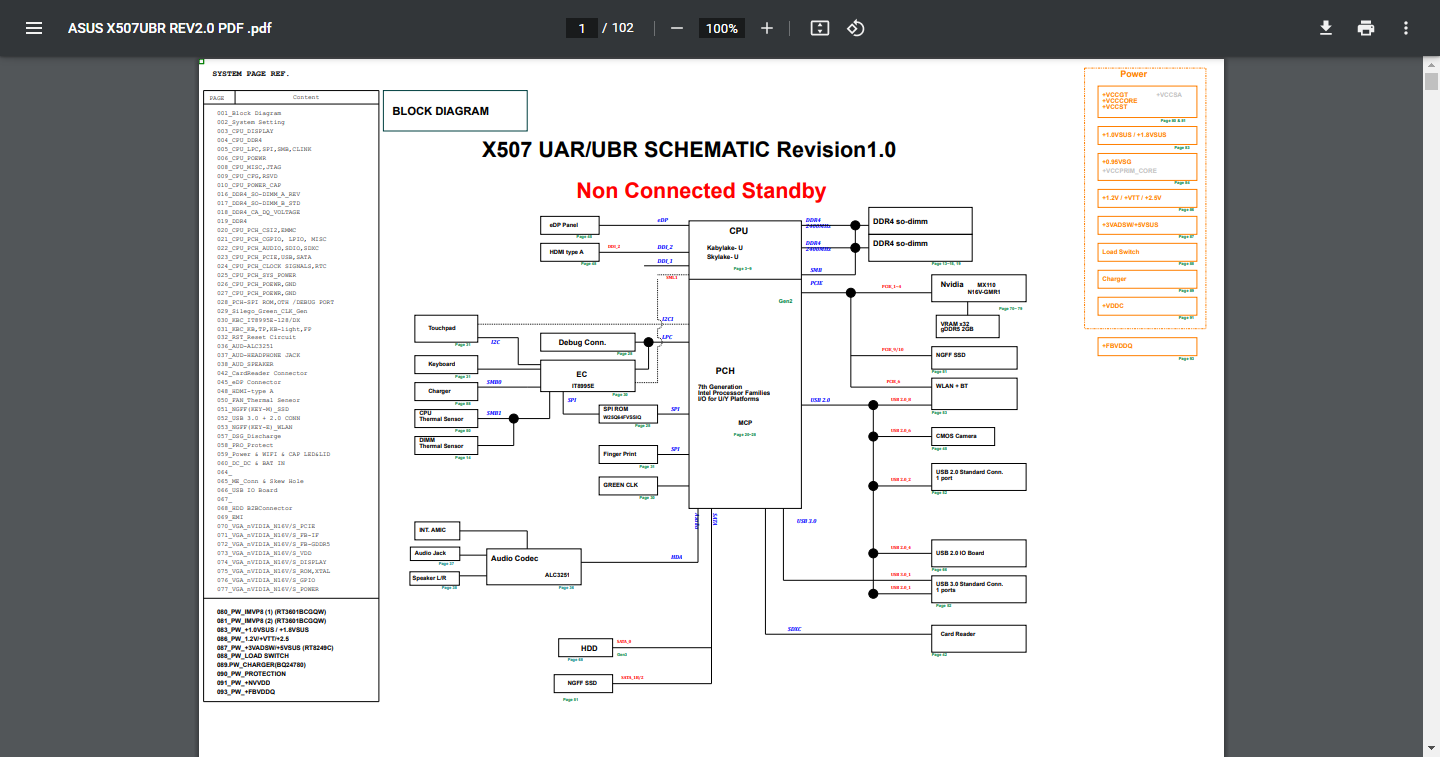Click the X507 UAR/UBR SCHEMATIC heading
Screen dimensions: 1440x757
pyautogui.click(x=689, y=150)
